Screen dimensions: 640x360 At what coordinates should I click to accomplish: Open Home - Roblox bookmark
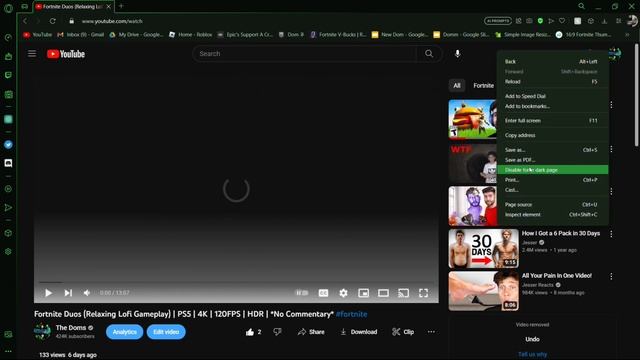pyautogui.click(x=190, y=35)
